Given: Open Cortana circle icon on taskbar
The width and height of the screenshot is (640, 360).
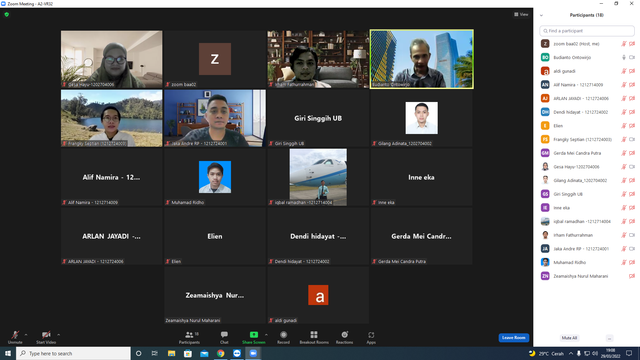Looking at the screenshot, I should point(138,353).
